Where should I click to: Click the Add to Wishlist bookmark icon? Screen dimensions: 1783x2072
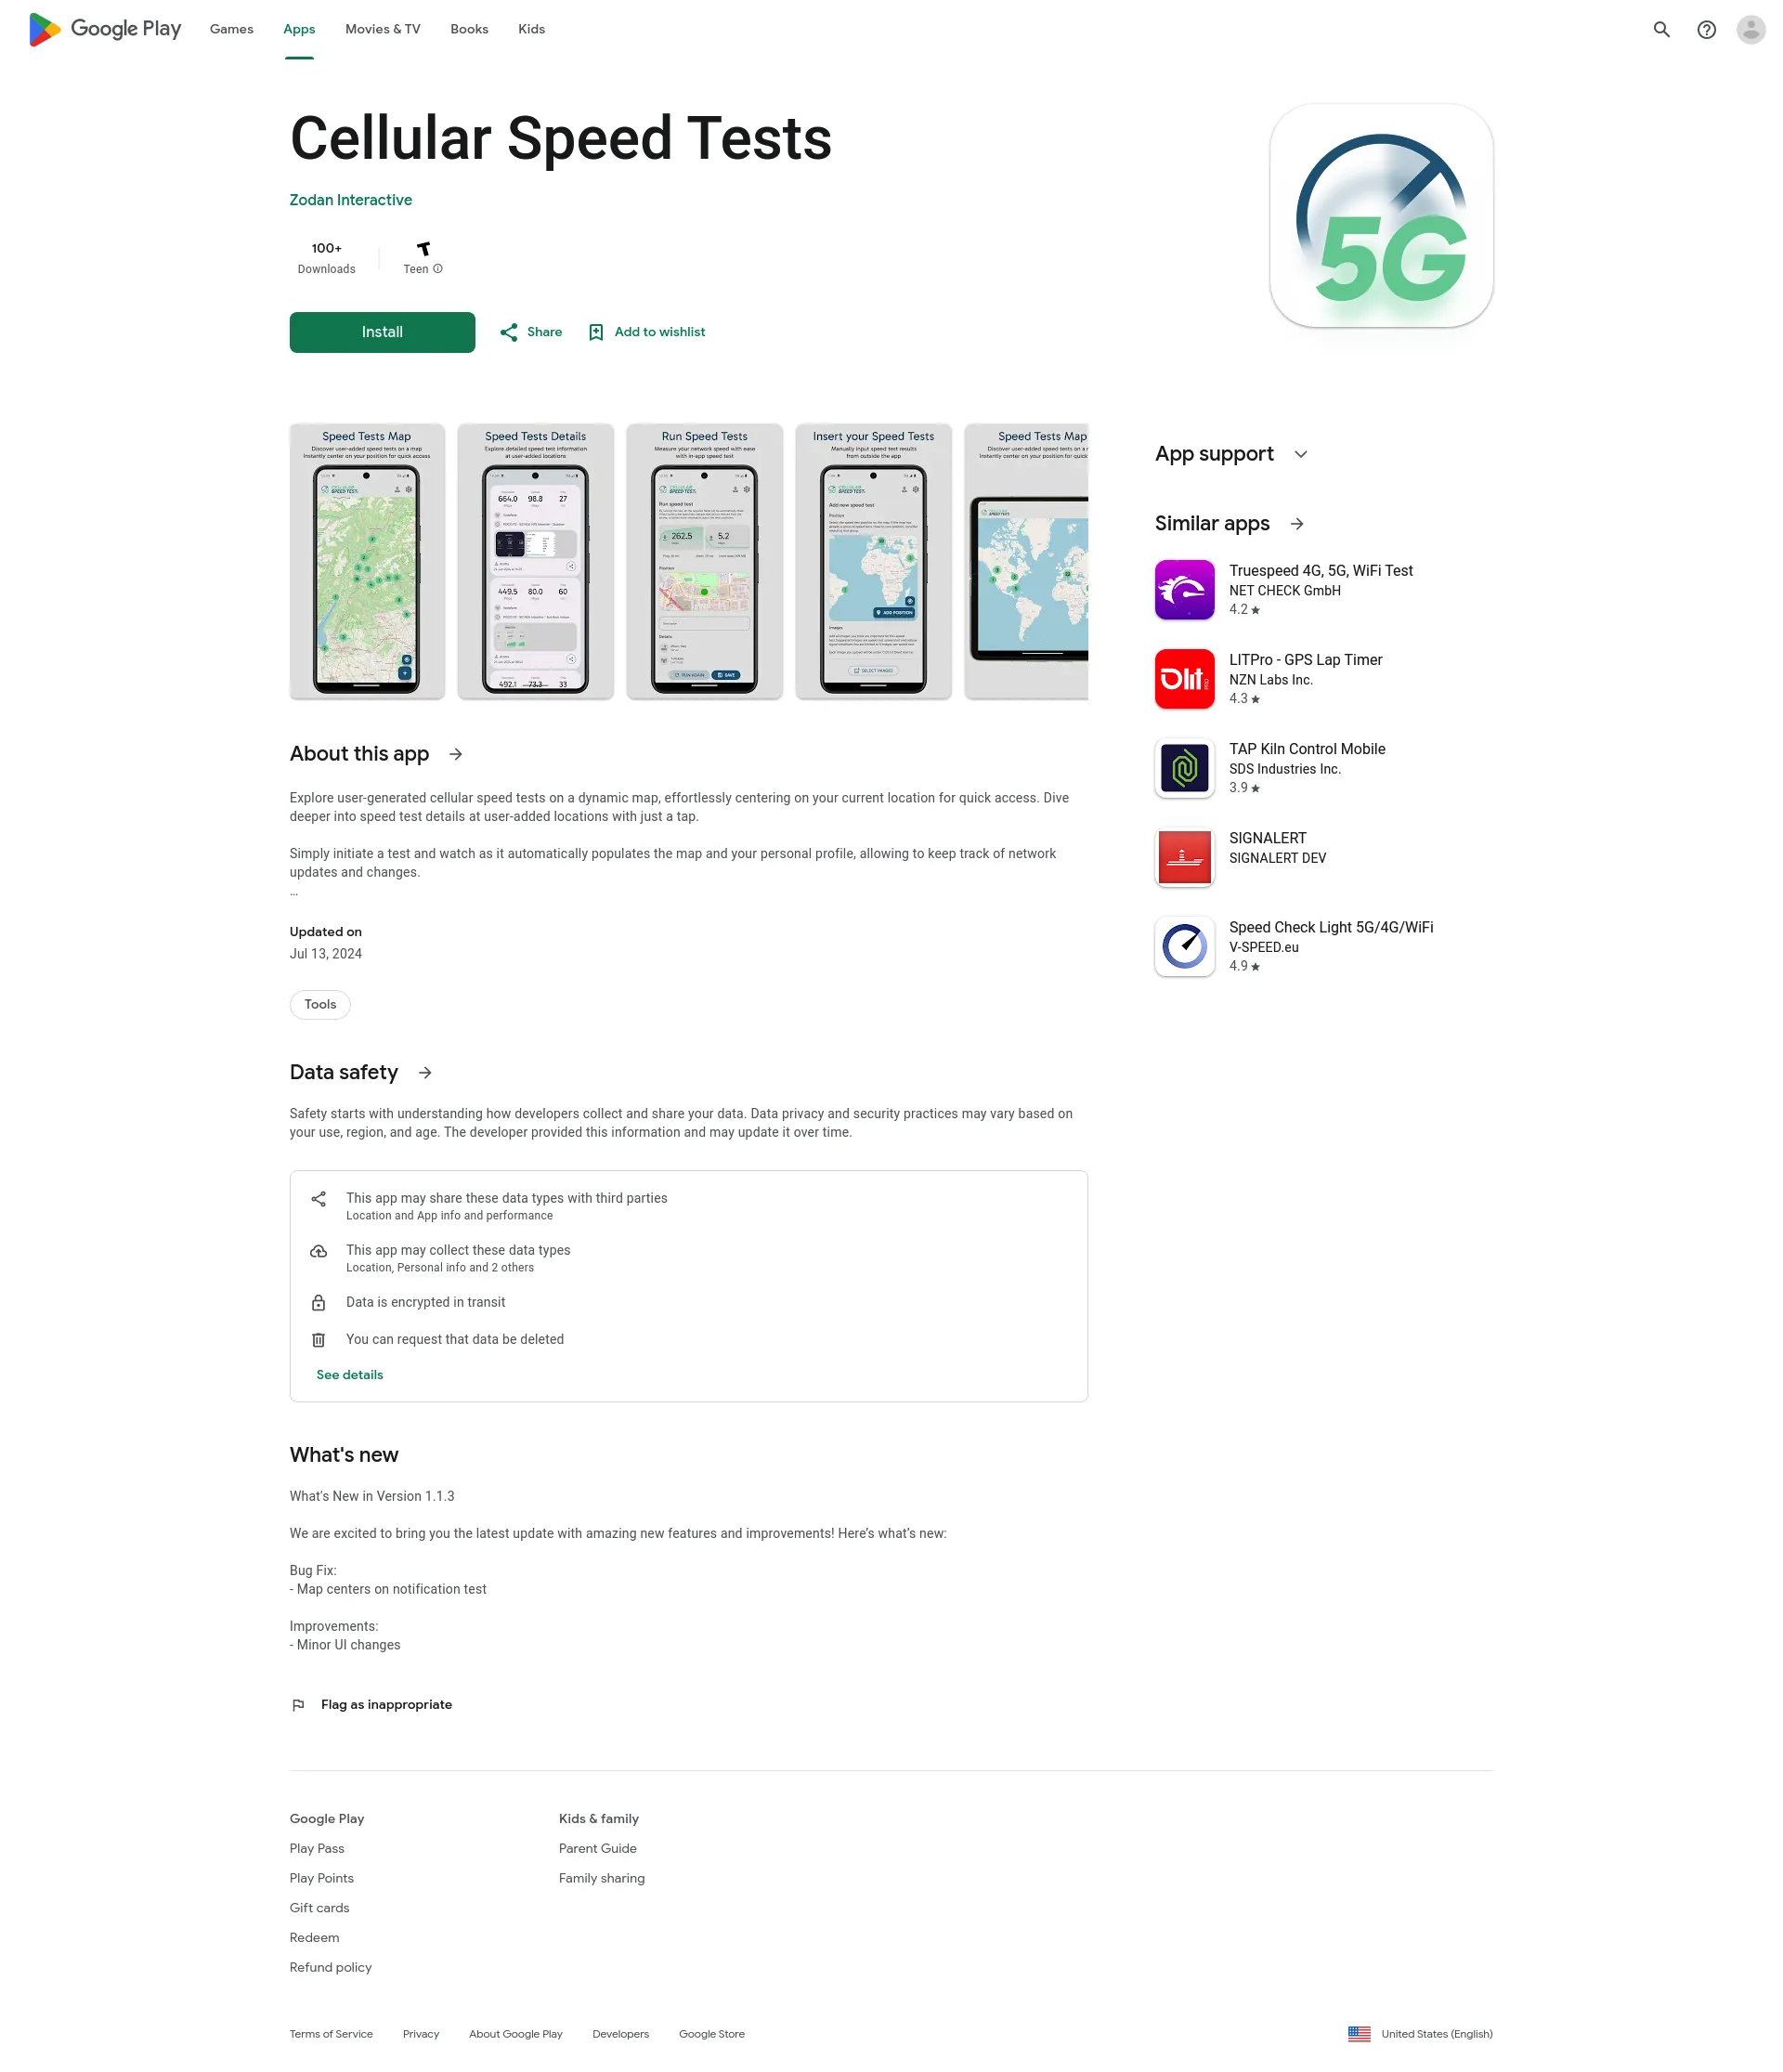[593, 332]
